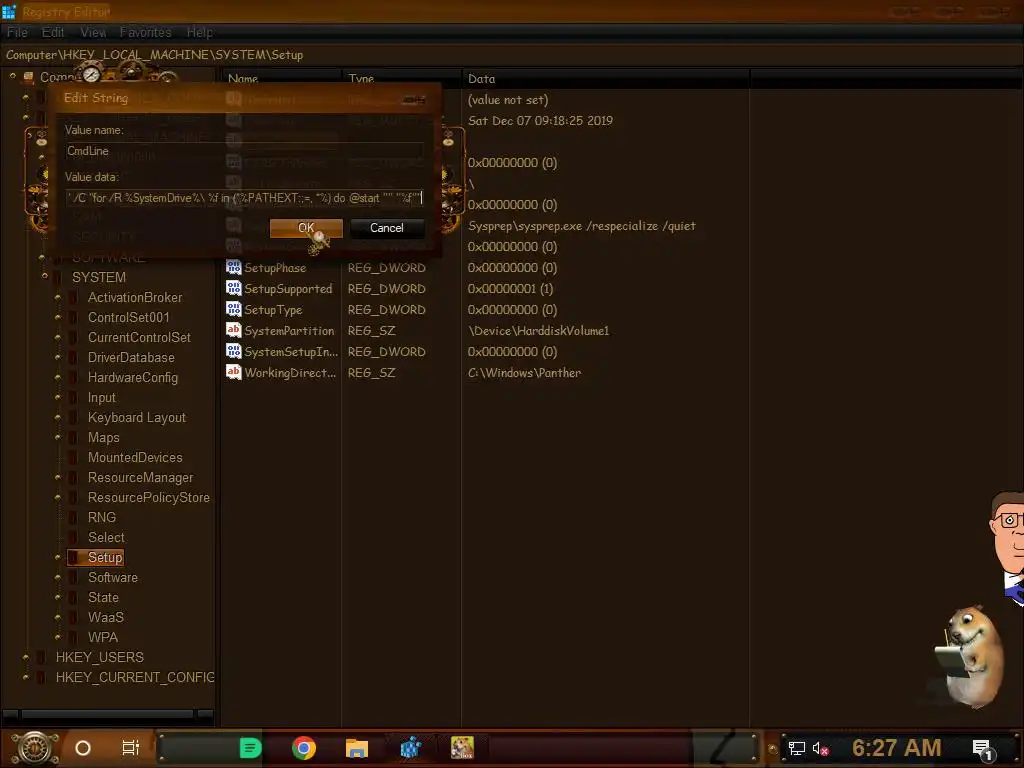Open network status tray icon
Viewport: 1024px width, 768px height.
[796, 748]
